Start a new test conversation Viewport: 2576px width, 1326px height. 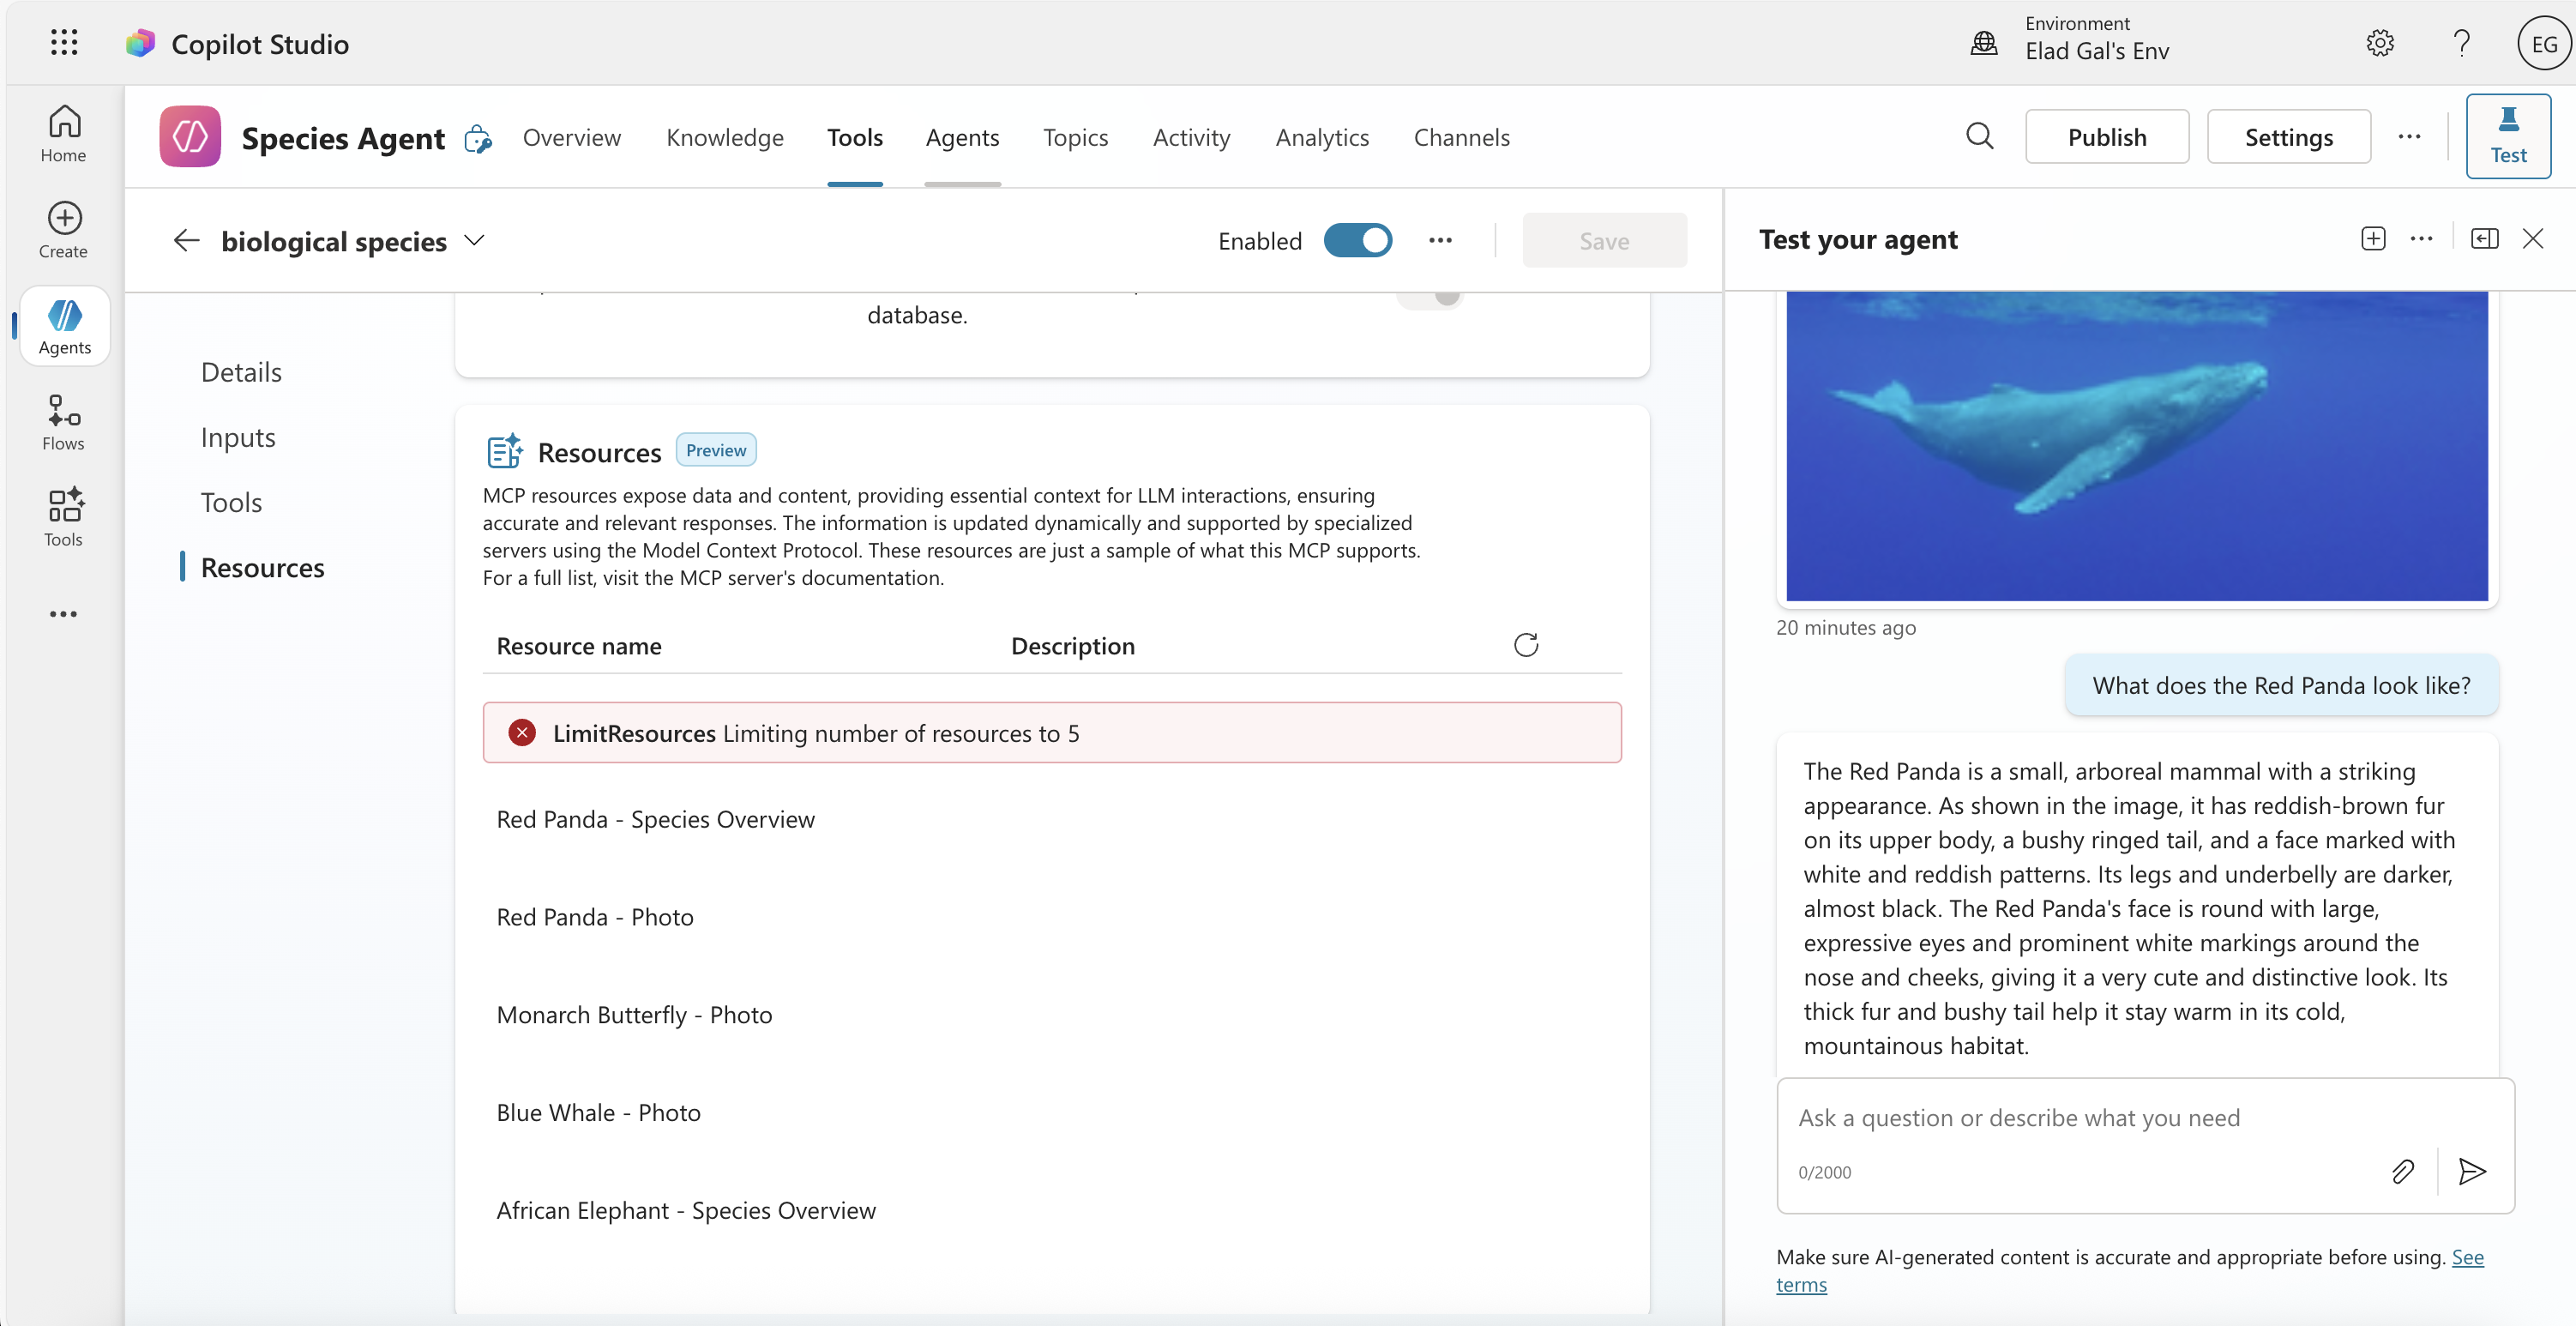tap(2373, 239)
